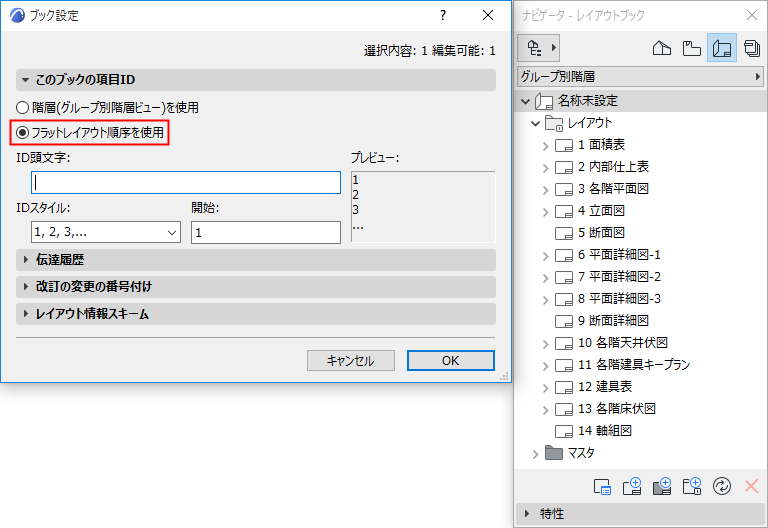The width and height of the screenshot is (768, 528).
Task: Select the 4 立面図 layout row
Action: point(641,211)
